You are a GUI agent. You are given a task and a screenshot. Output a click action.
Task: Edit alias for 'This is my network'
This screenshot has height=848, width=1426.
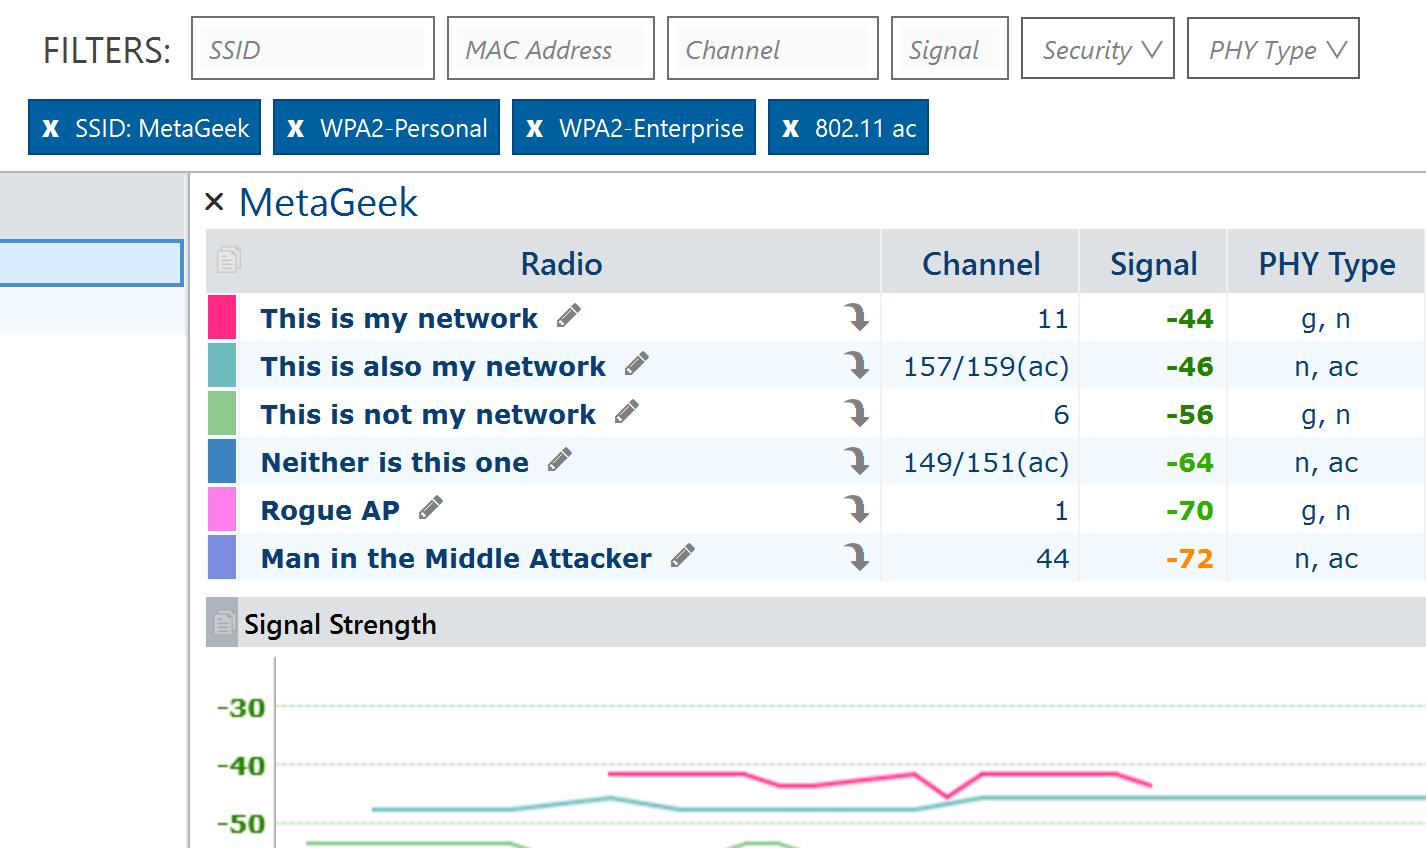[x=569, y=316]
